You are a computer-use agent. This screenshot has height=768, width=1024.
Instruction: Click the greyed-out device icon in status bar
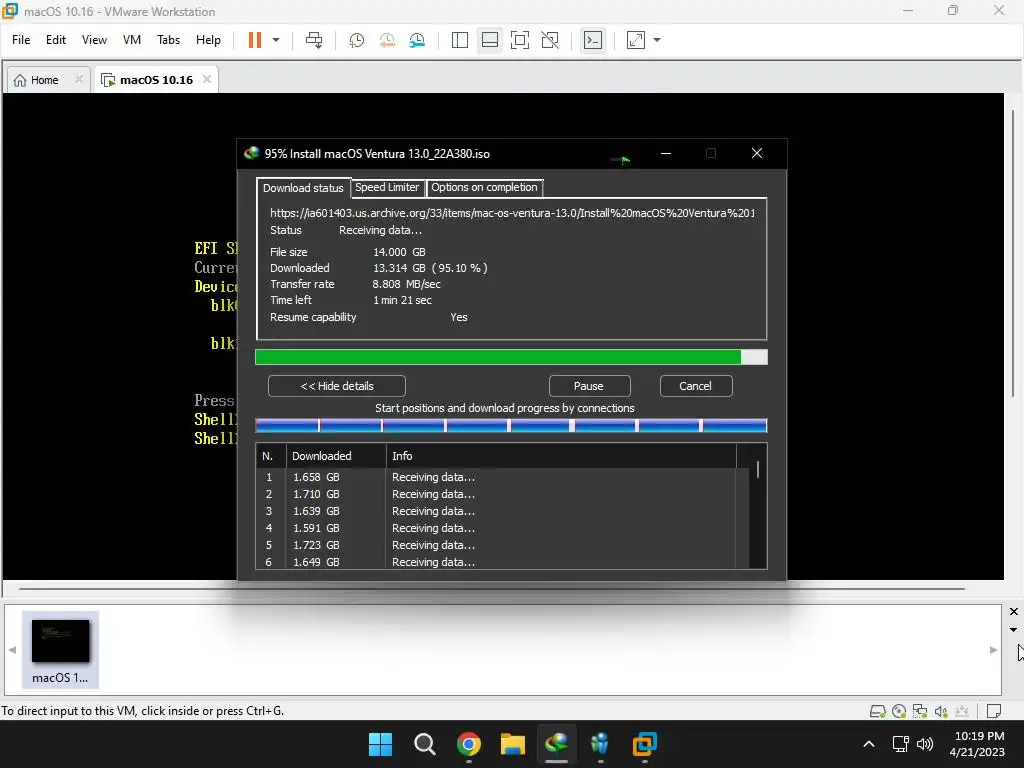[962, 711]
